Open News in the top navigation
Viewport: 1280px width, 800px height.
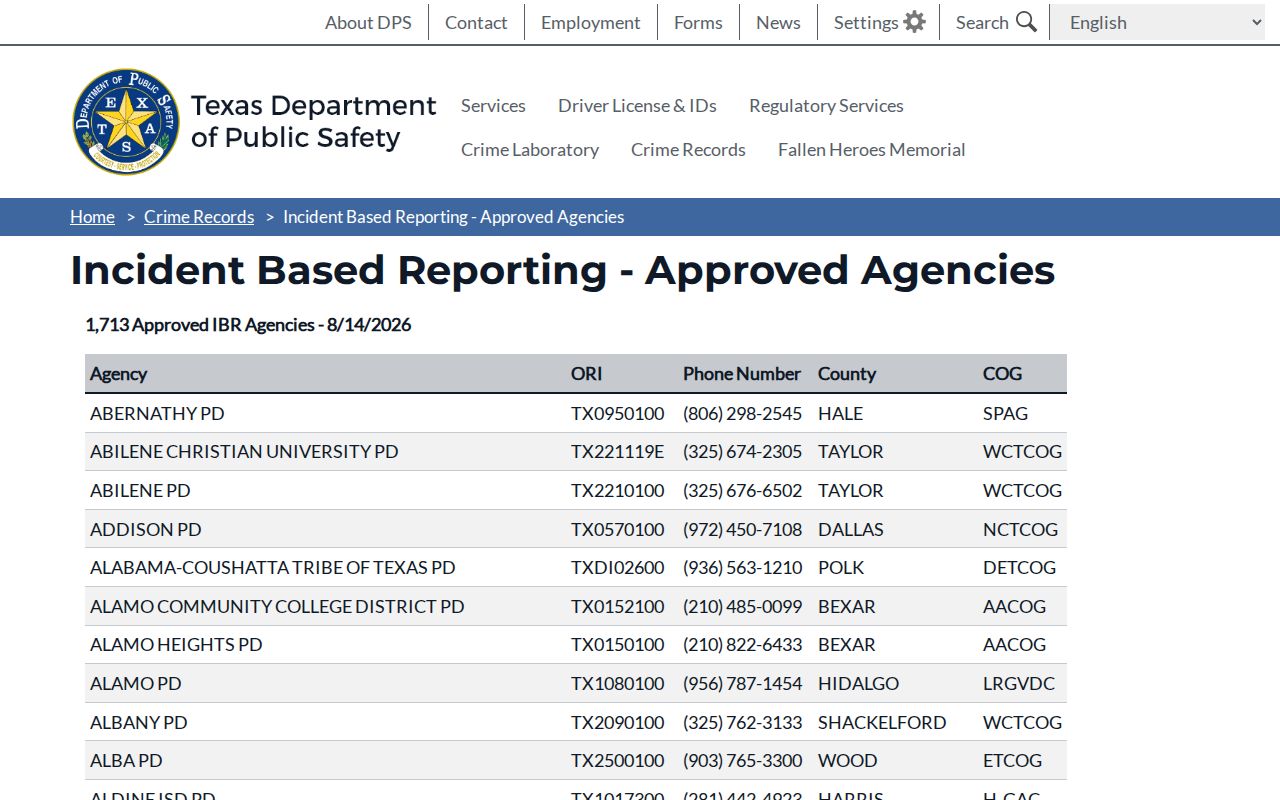(778, 22)
